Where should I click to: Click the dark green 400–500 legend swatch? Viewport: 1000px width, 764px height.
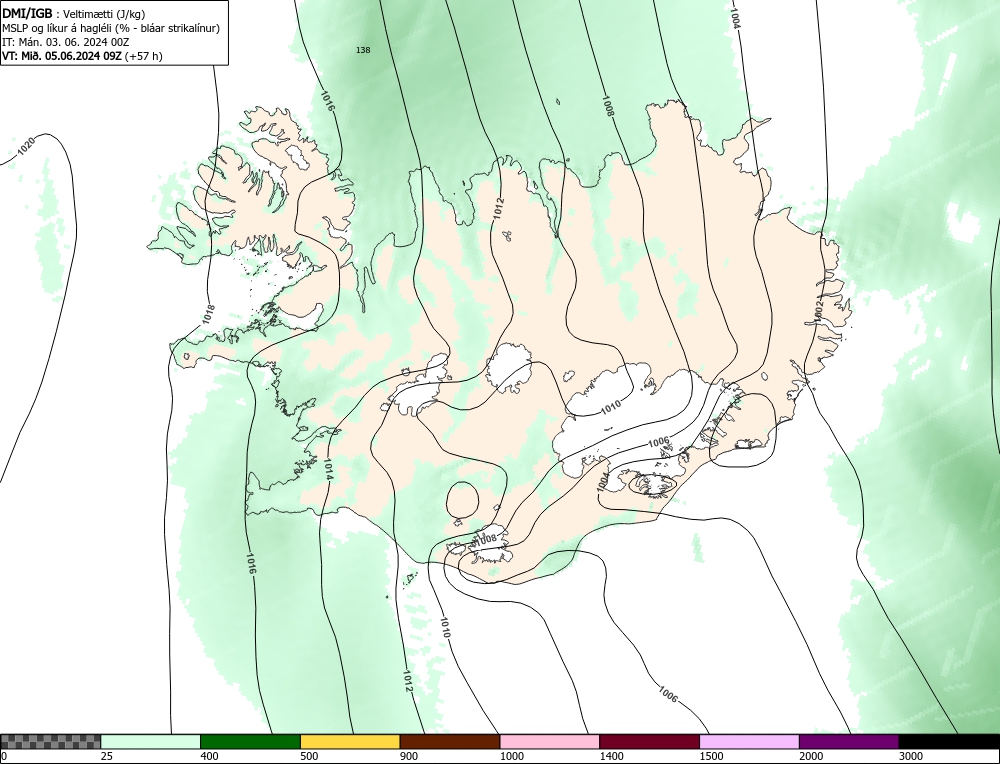250,742
